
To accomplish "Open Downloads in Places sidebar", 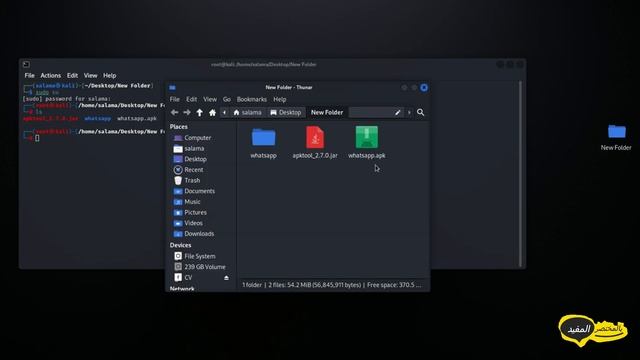I will pyautogui.click(x=199, y=233).
